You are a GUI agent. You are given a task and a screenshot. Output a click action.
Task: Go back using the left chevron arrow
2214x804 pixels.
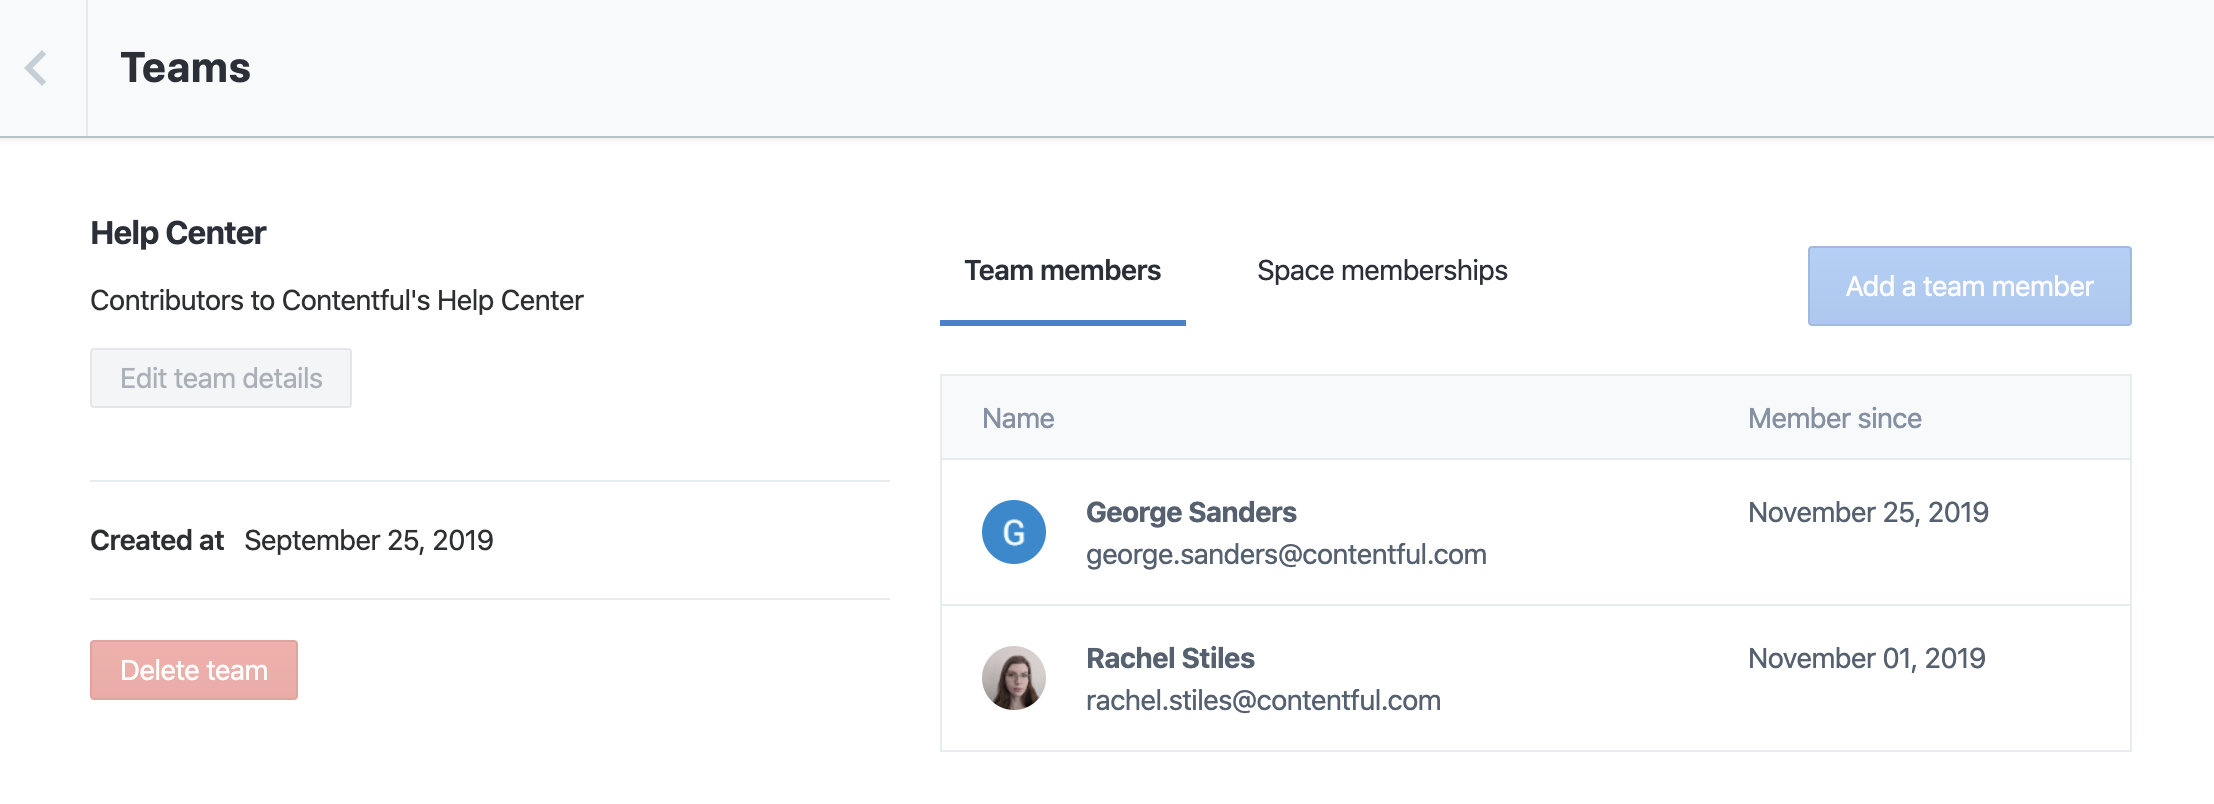tap(37, 68)
